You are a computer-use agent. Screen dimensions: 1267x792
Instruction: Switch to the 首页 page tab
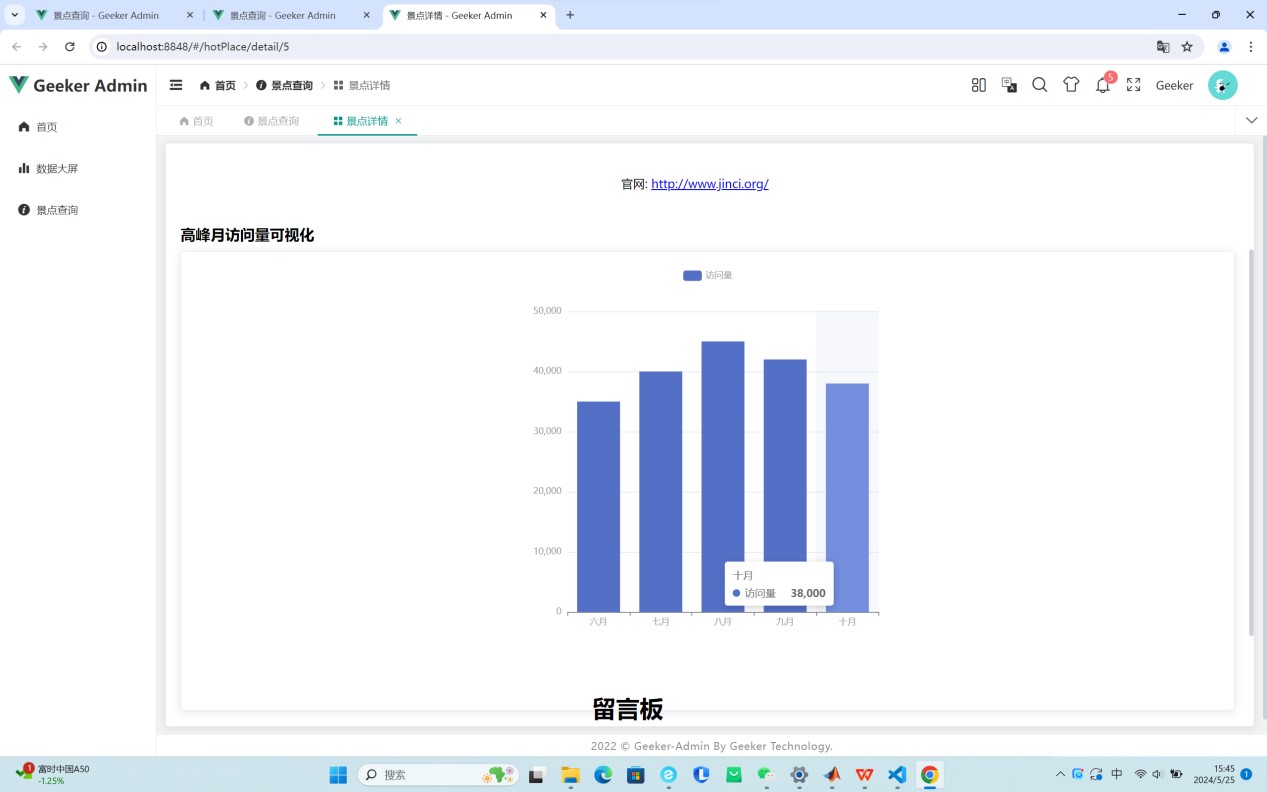coord(196,121)
